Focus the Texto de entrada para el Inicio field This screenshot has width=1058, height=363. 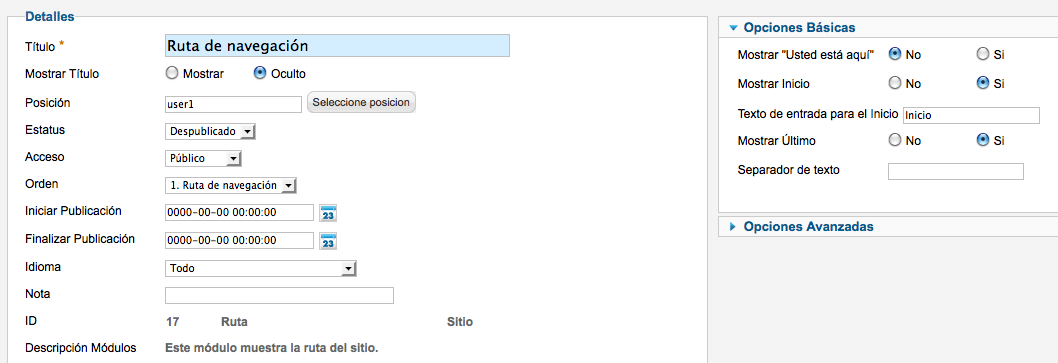click(971, 115)
